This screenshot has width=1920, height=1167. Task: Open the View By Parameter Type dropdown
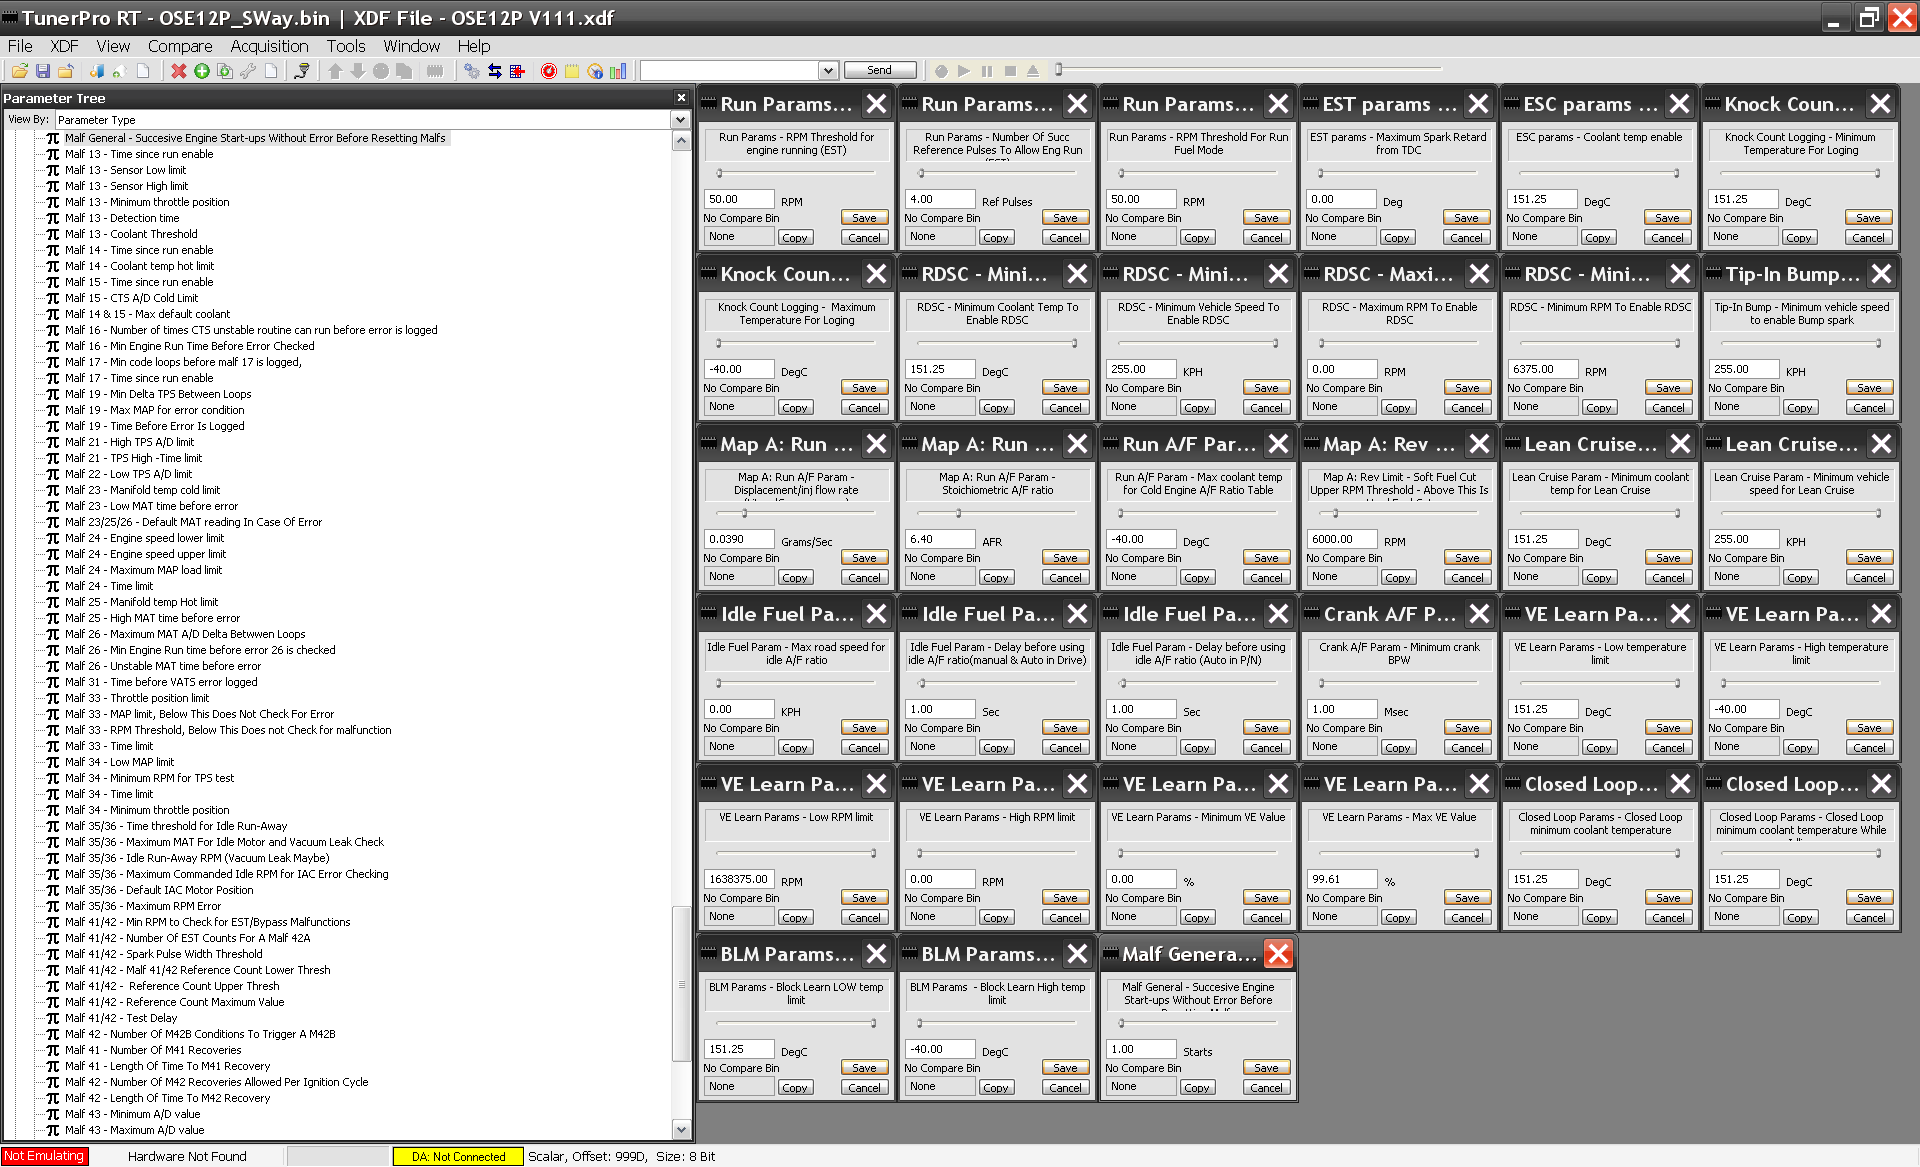[x=680, y=120]
